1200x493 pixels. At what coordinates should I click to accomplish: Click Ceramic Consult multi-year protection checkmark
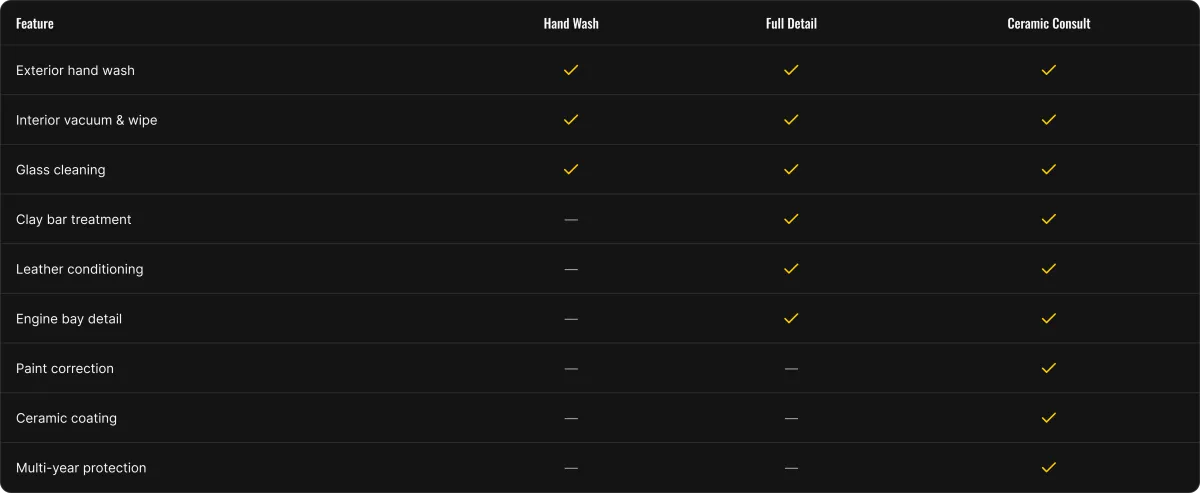tap(1049, 467)
